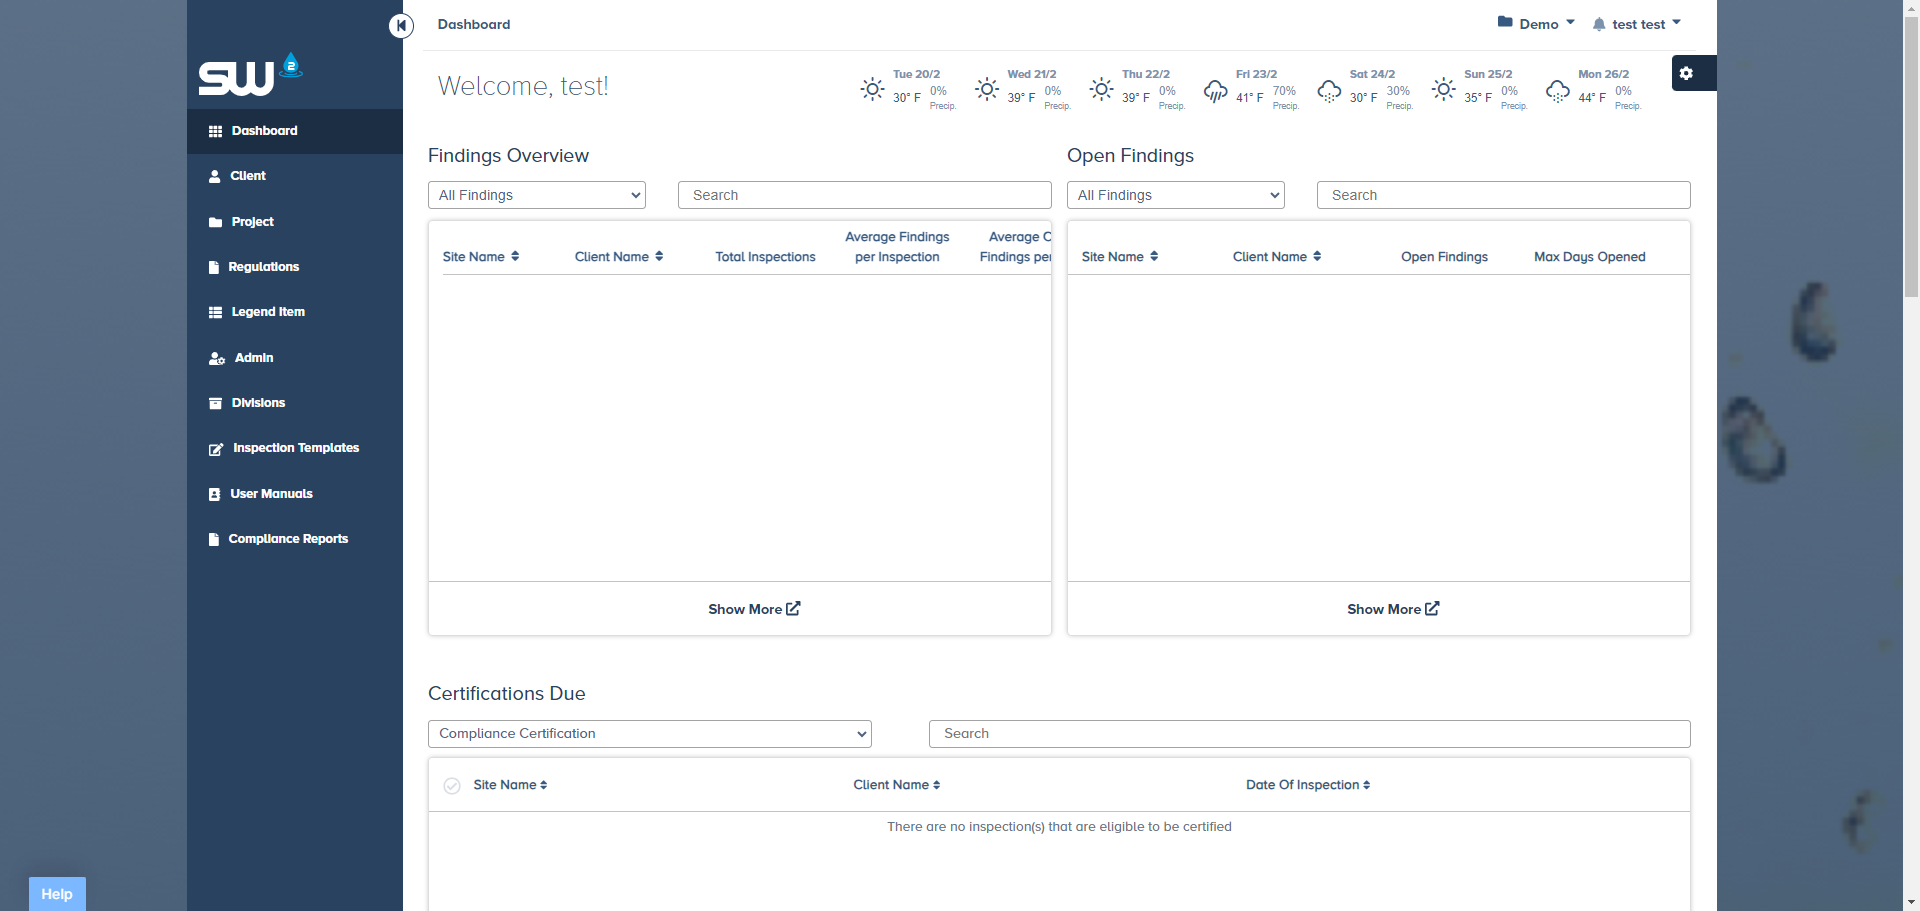Viewport: 1920px width, 911px height.
Task: Toggle the select-all circle in Certifications Due
Action: coord(452,786)
